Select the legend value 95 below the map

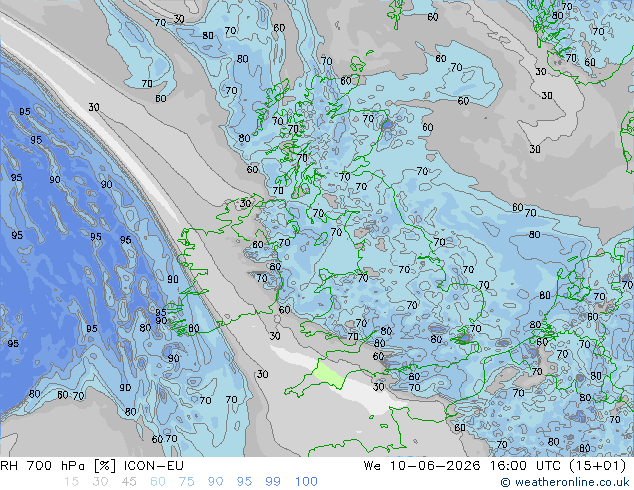pyautogui.click(x=244, y=482)
